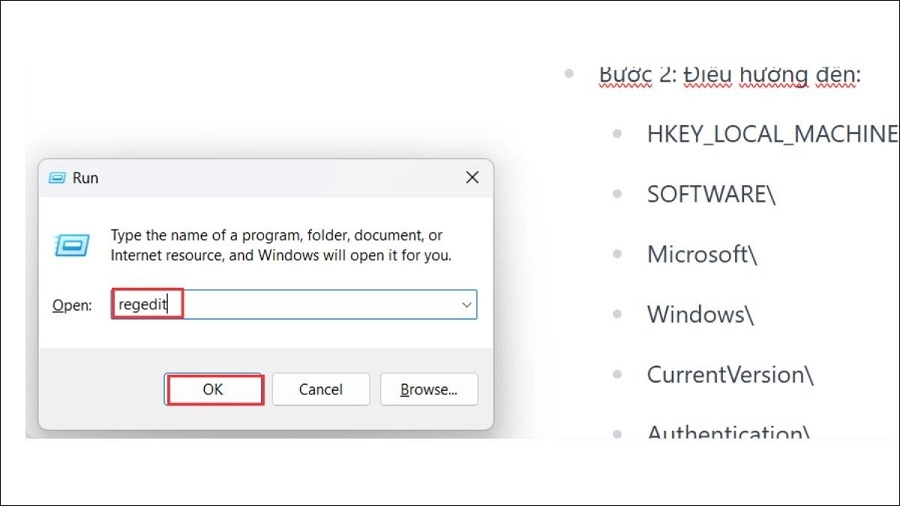Select the SOFTWARE\ list item
The height and width of the screenshot is (506, 900).
711,194
